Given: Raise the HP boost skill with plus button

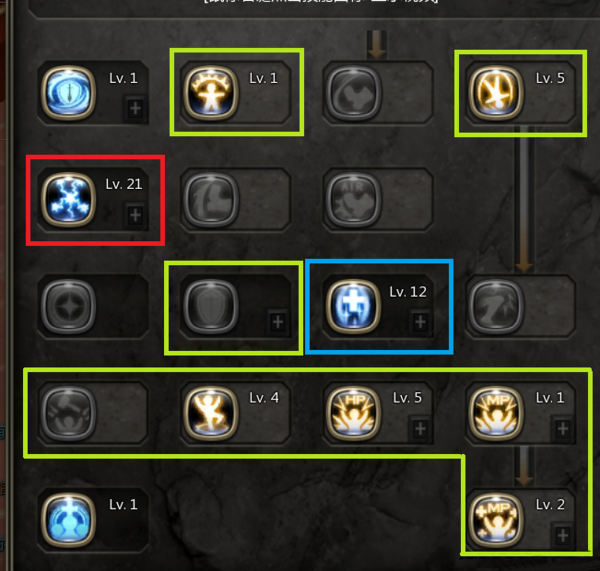Looking at the screenshot, I should (420, 429).
